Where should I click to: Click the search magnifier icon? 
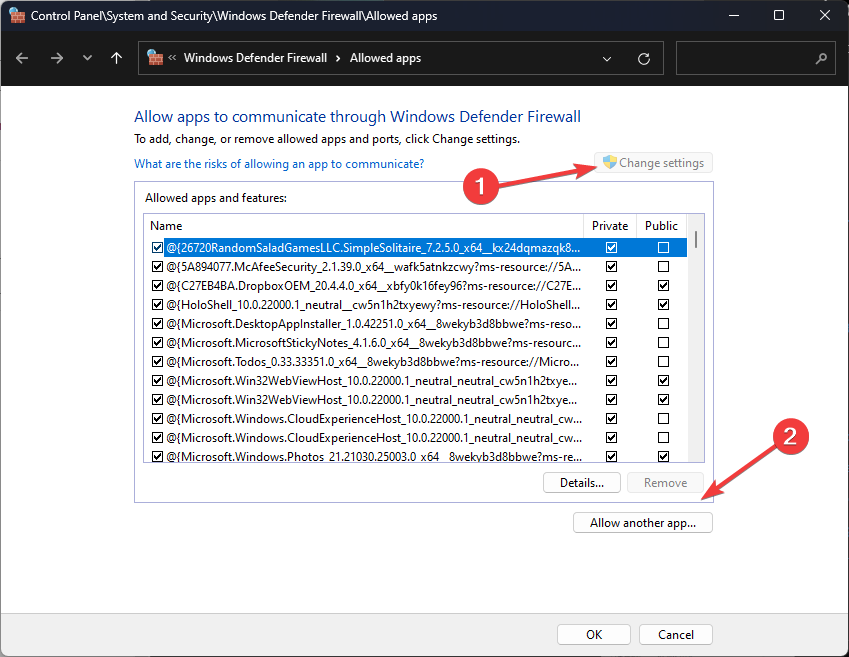(821, 58)
